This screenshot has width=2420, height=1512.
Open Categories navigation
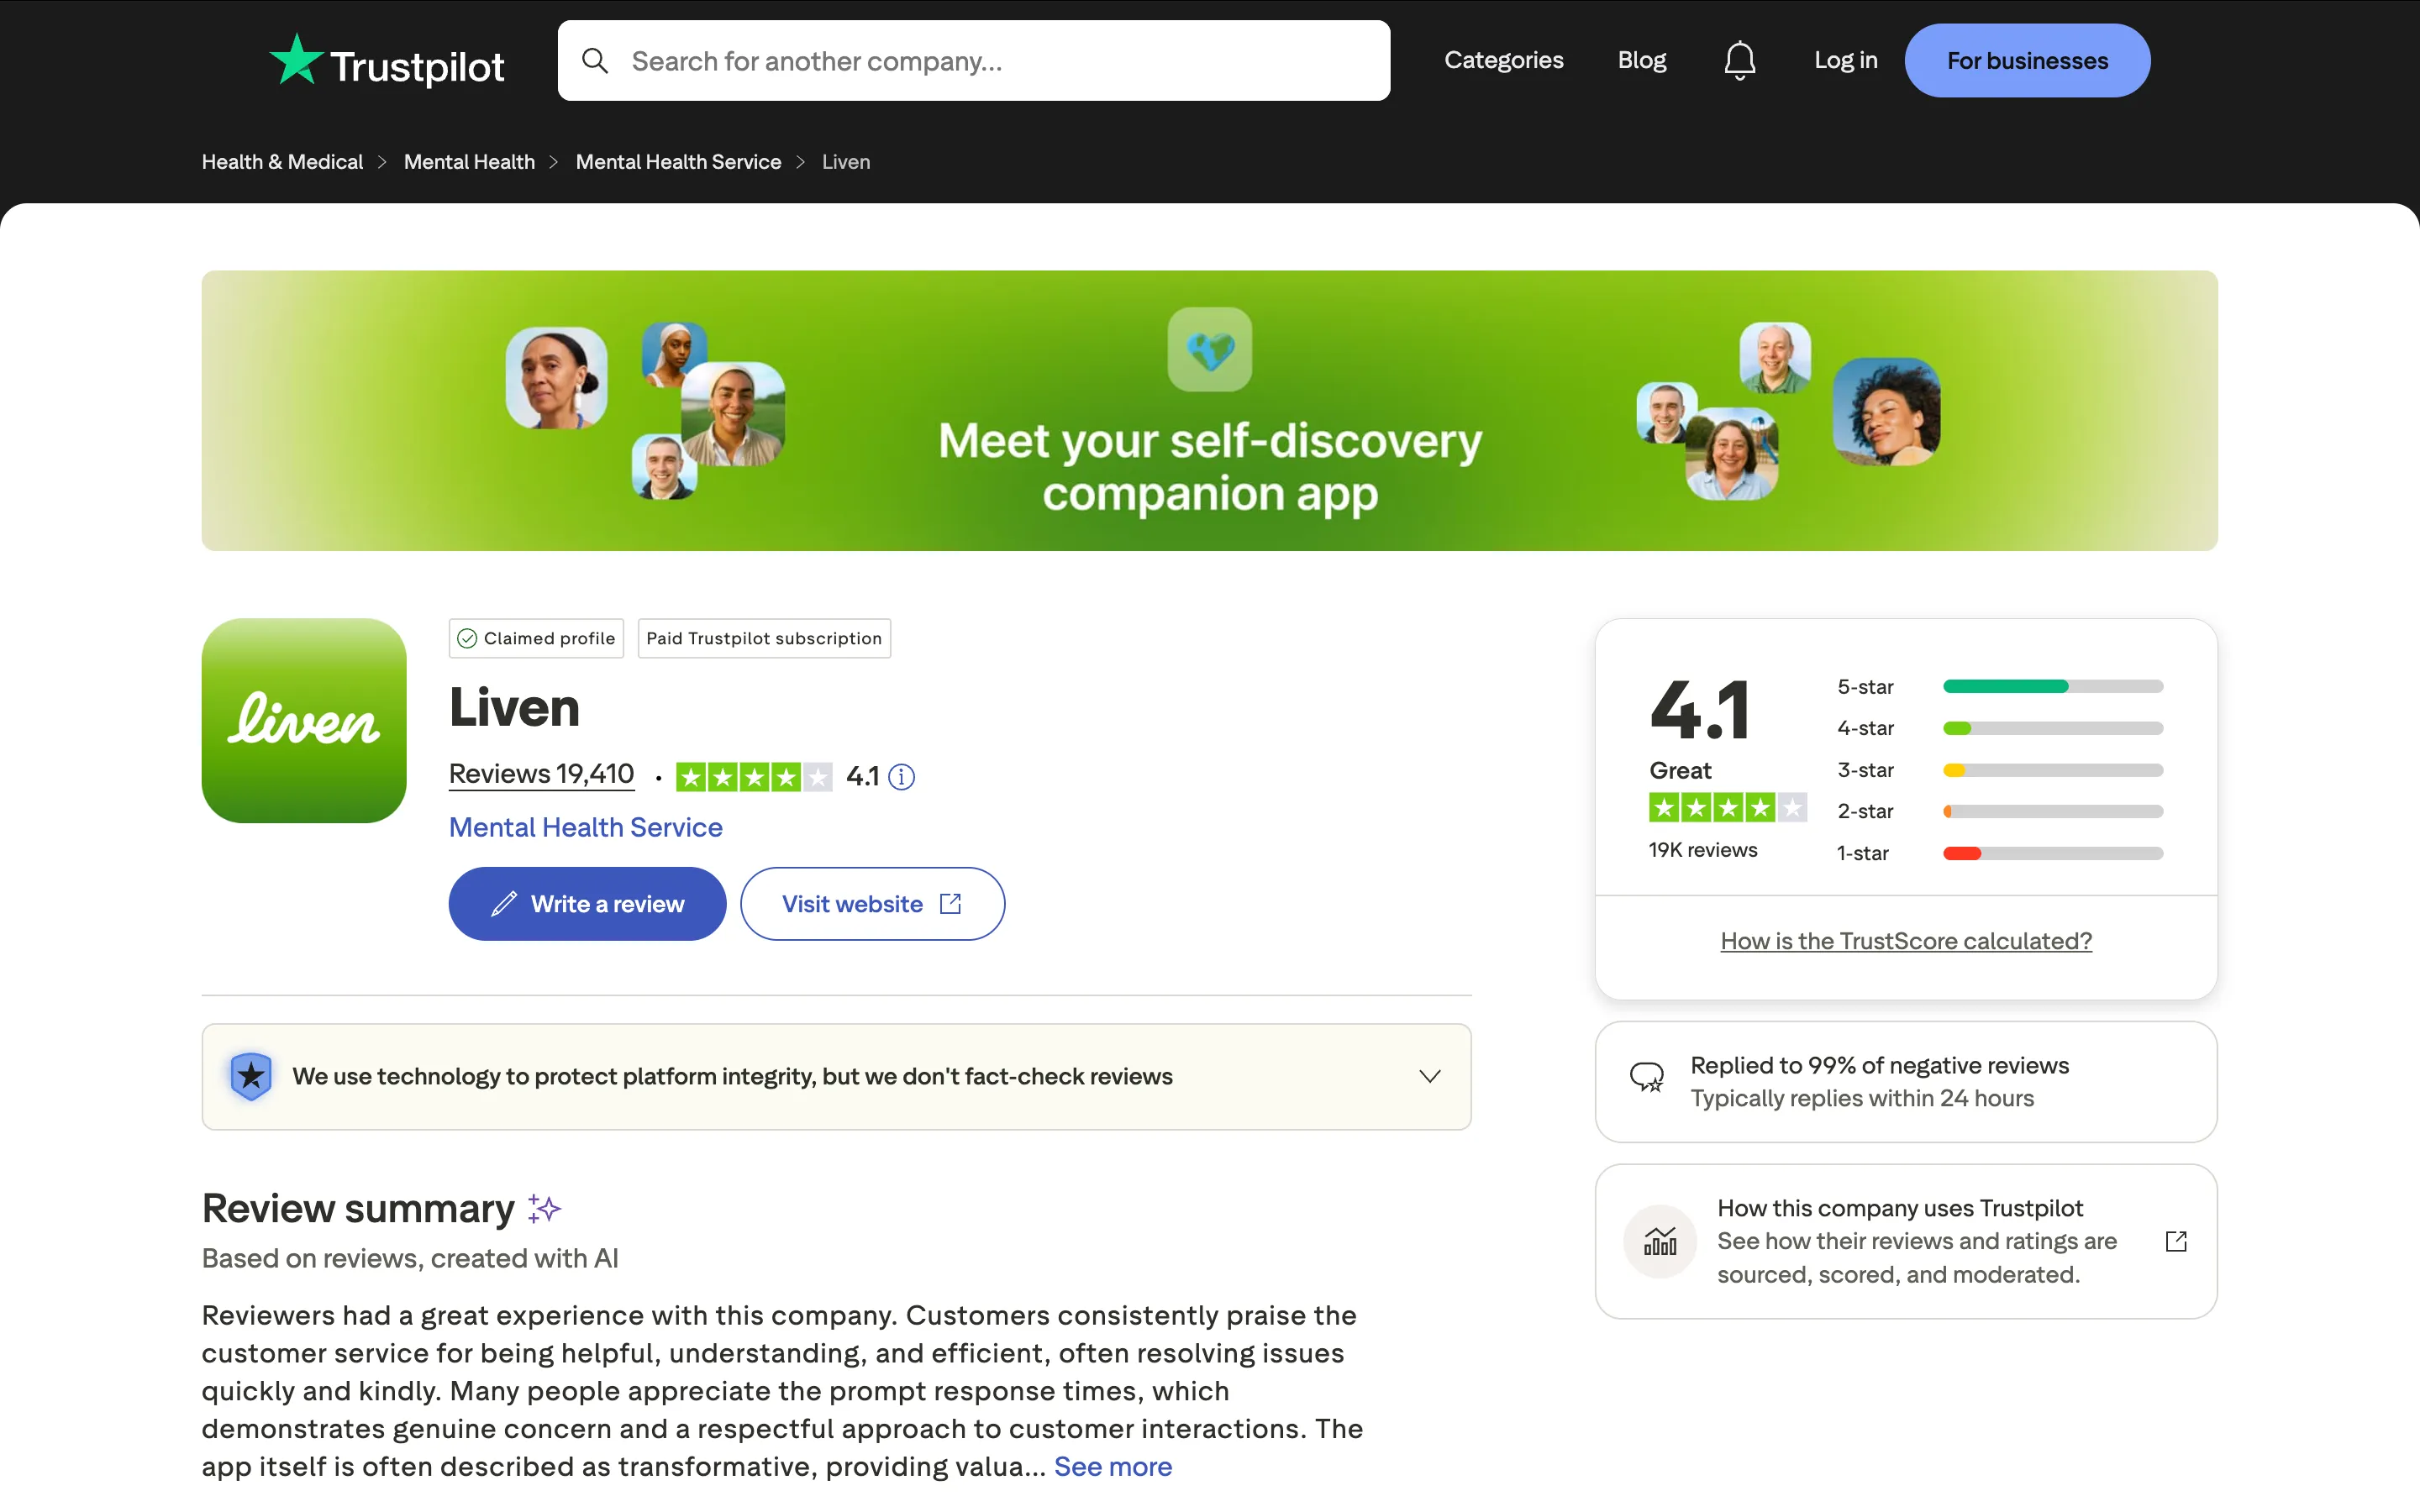(x=1504, y=60)
